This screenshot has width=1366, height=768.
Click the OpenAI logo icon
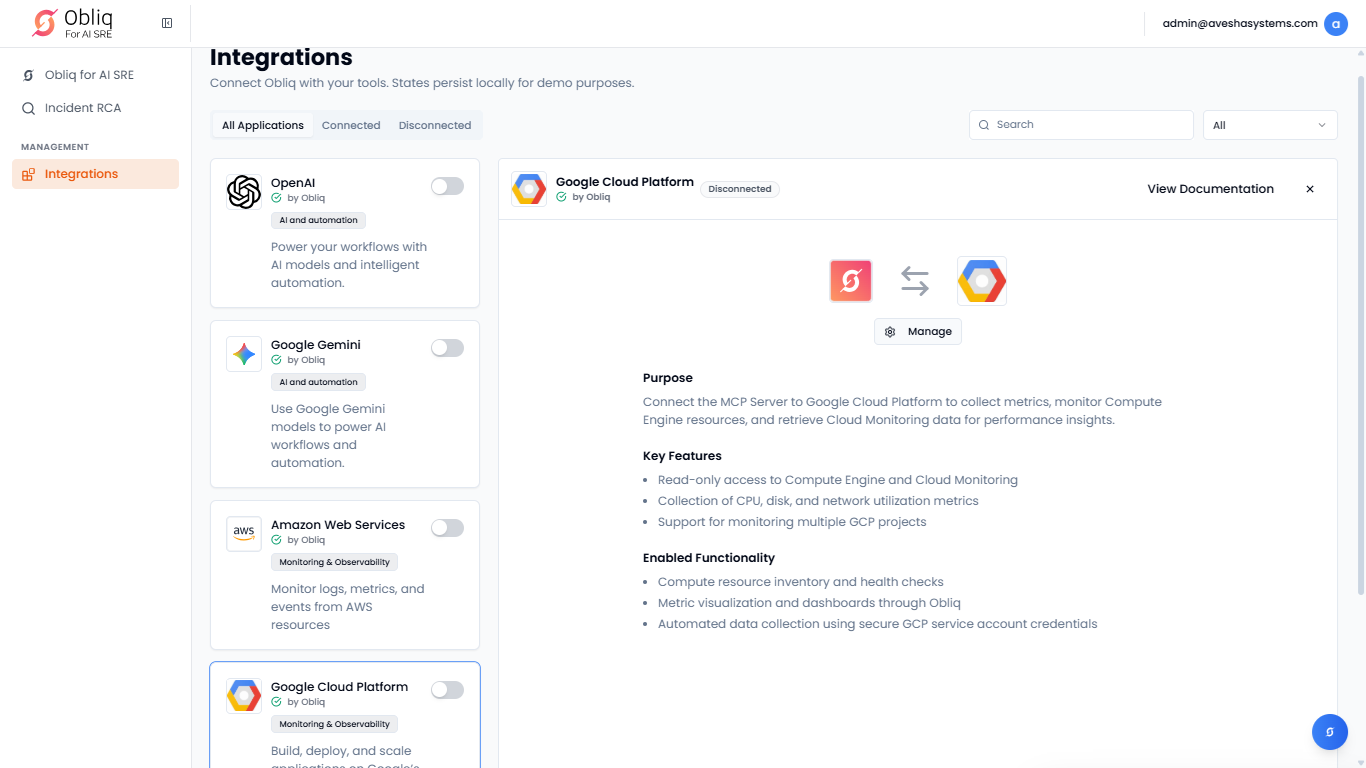click(x=244, y=192)
